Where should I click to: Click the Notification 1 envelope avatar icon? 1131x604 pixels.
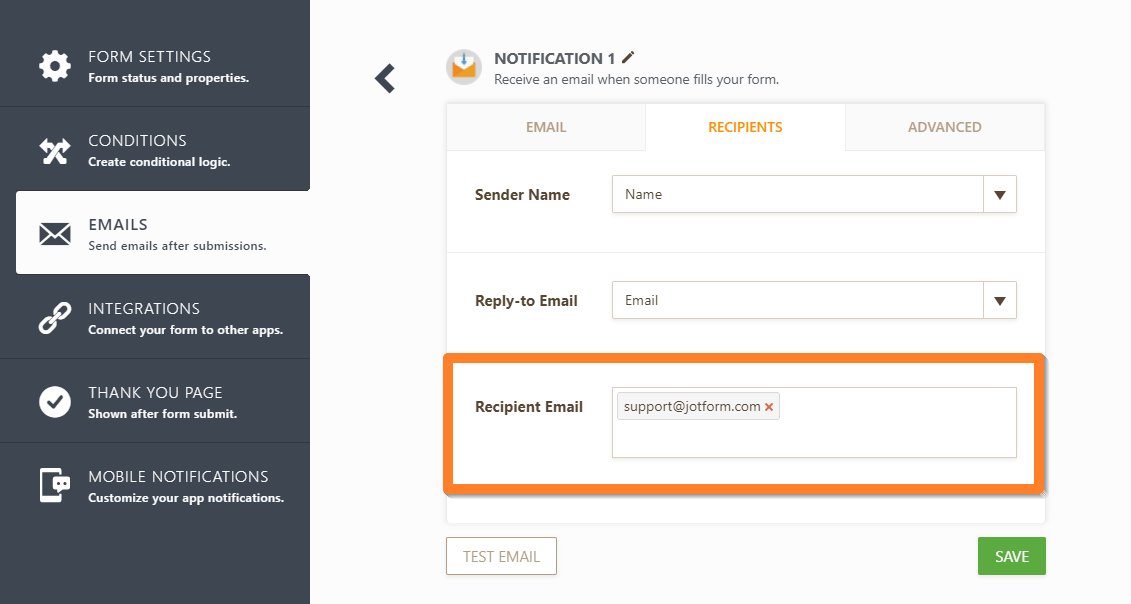[x=464, y=67]
